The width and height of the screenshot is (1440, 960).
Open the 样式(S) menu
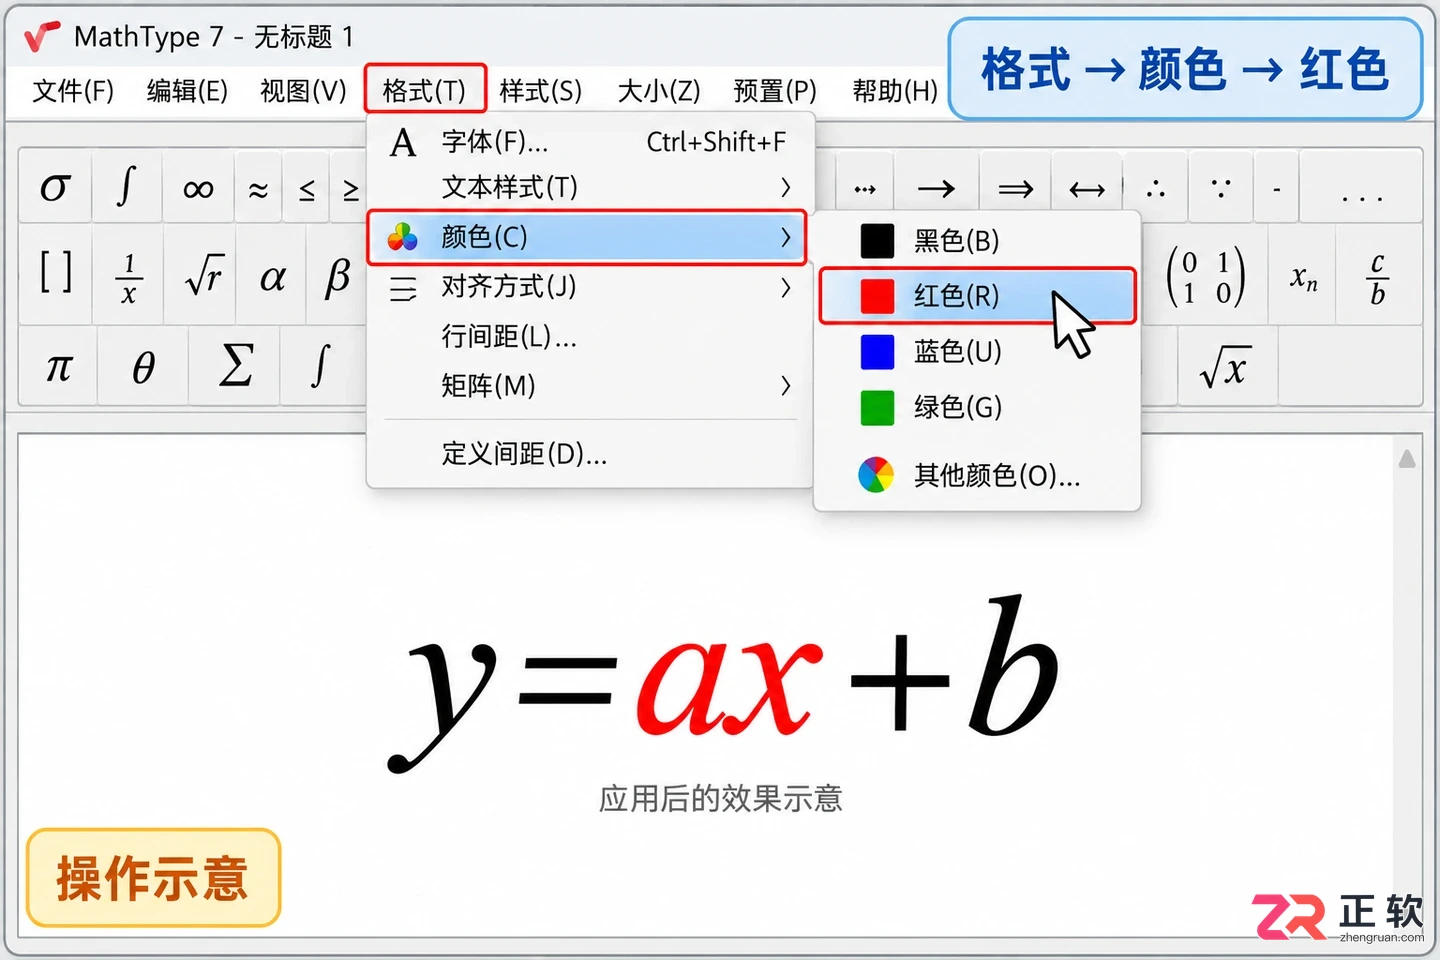[541, 91]
